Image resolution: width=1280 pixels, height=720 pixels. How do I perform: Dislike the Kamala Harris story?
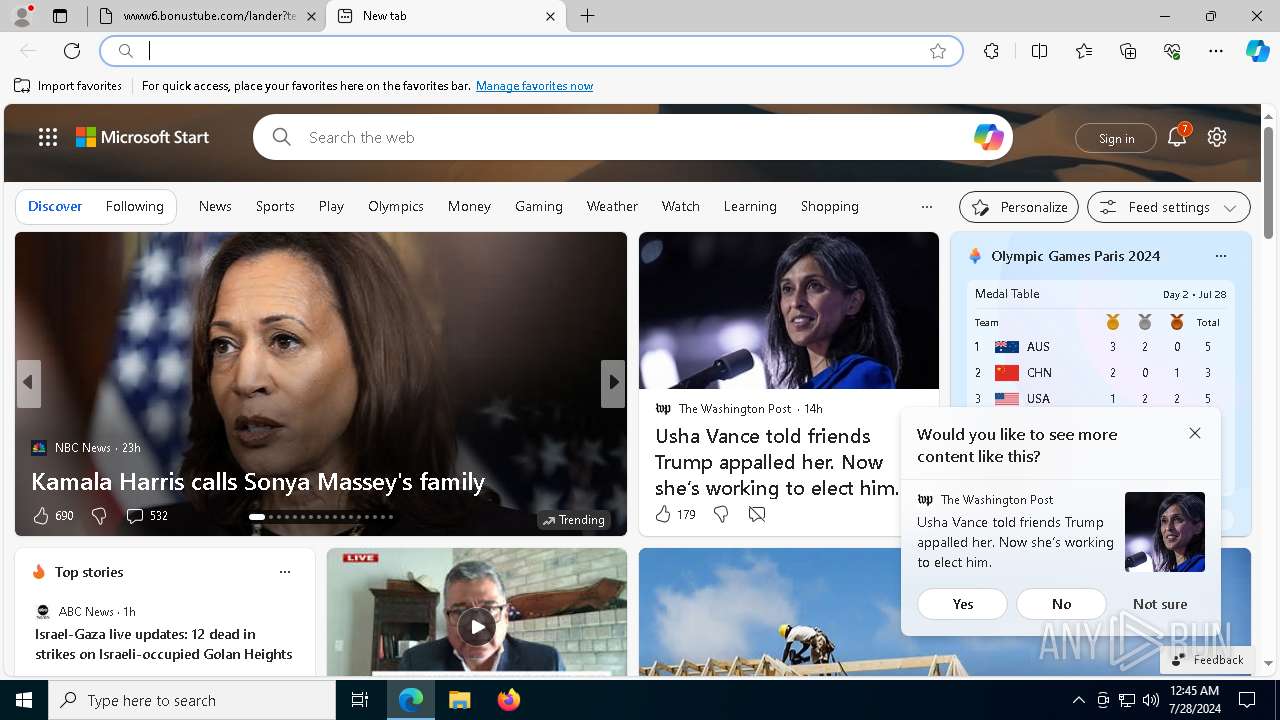click(99, 516)
